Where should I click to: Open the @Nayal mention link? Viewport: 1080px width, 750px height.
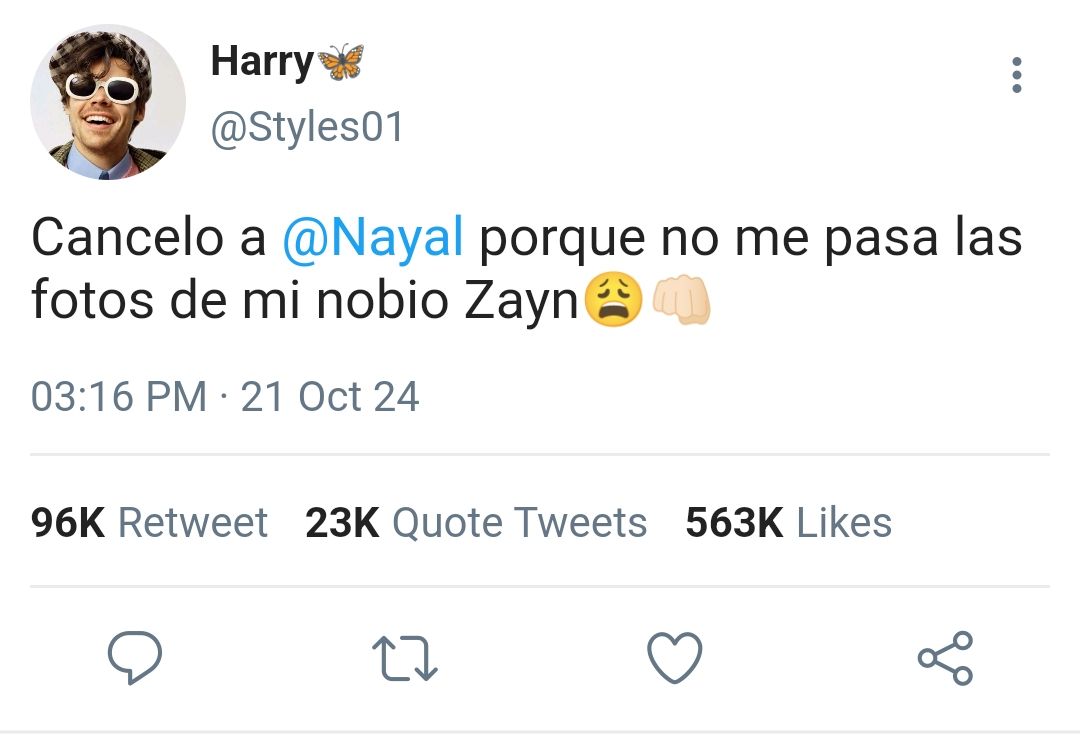pos(373,238)
